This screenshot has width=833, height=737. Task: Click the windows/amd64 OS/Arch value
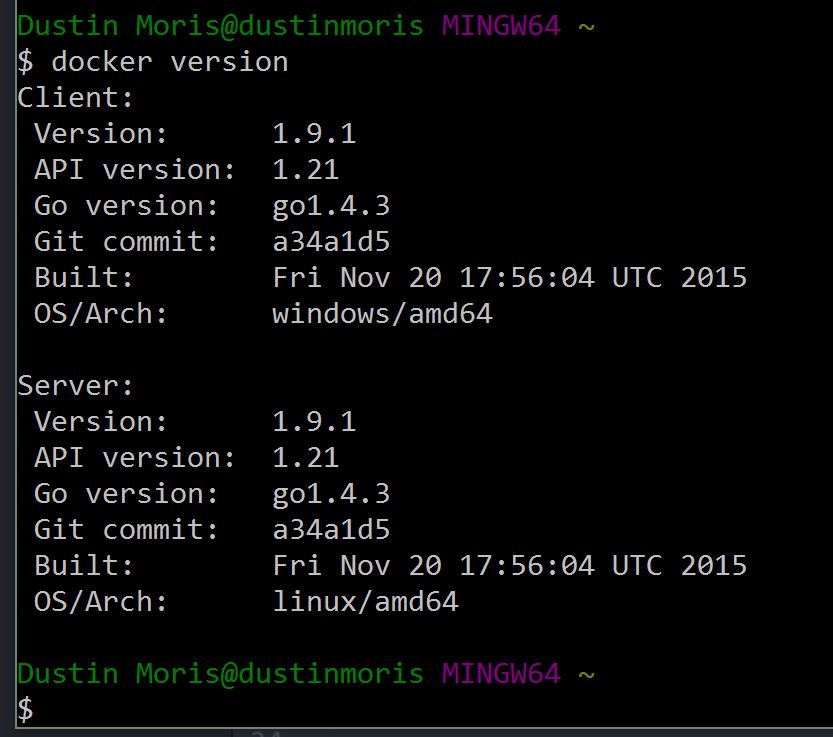382,314
